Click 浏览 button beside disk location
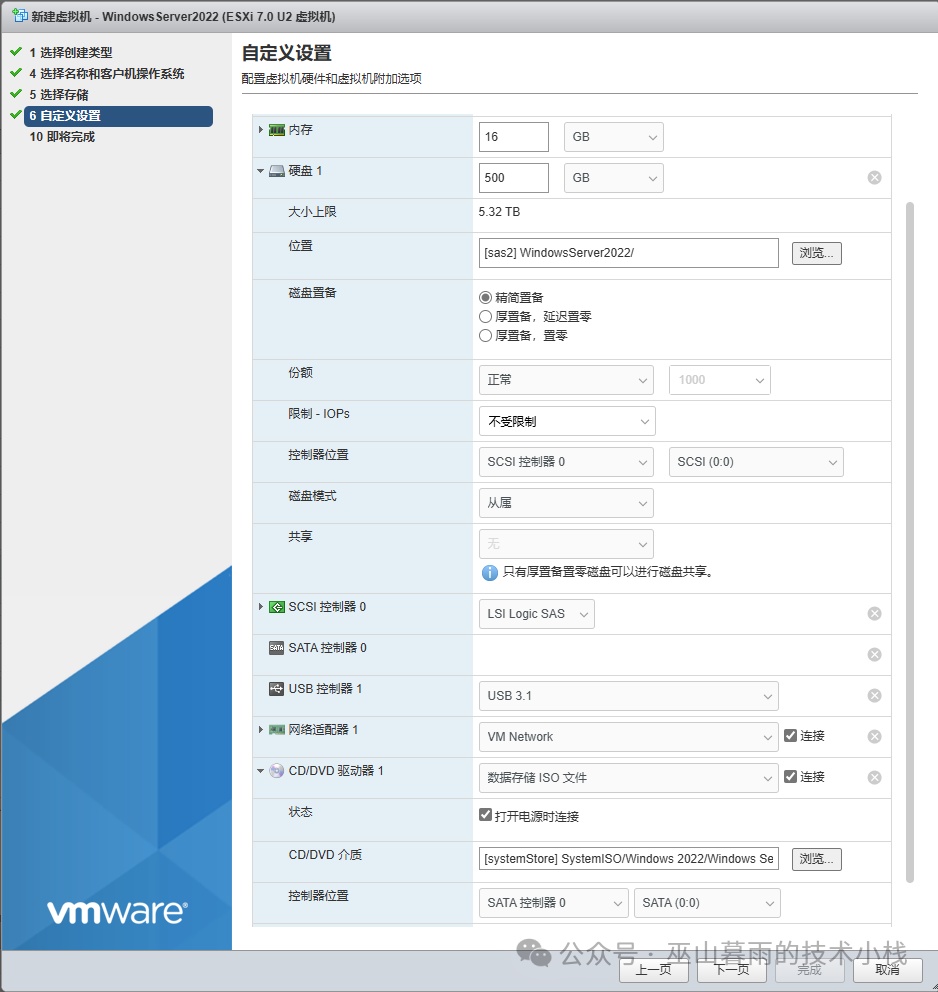This screenshot has width=938, height=992. pos(816,253)
